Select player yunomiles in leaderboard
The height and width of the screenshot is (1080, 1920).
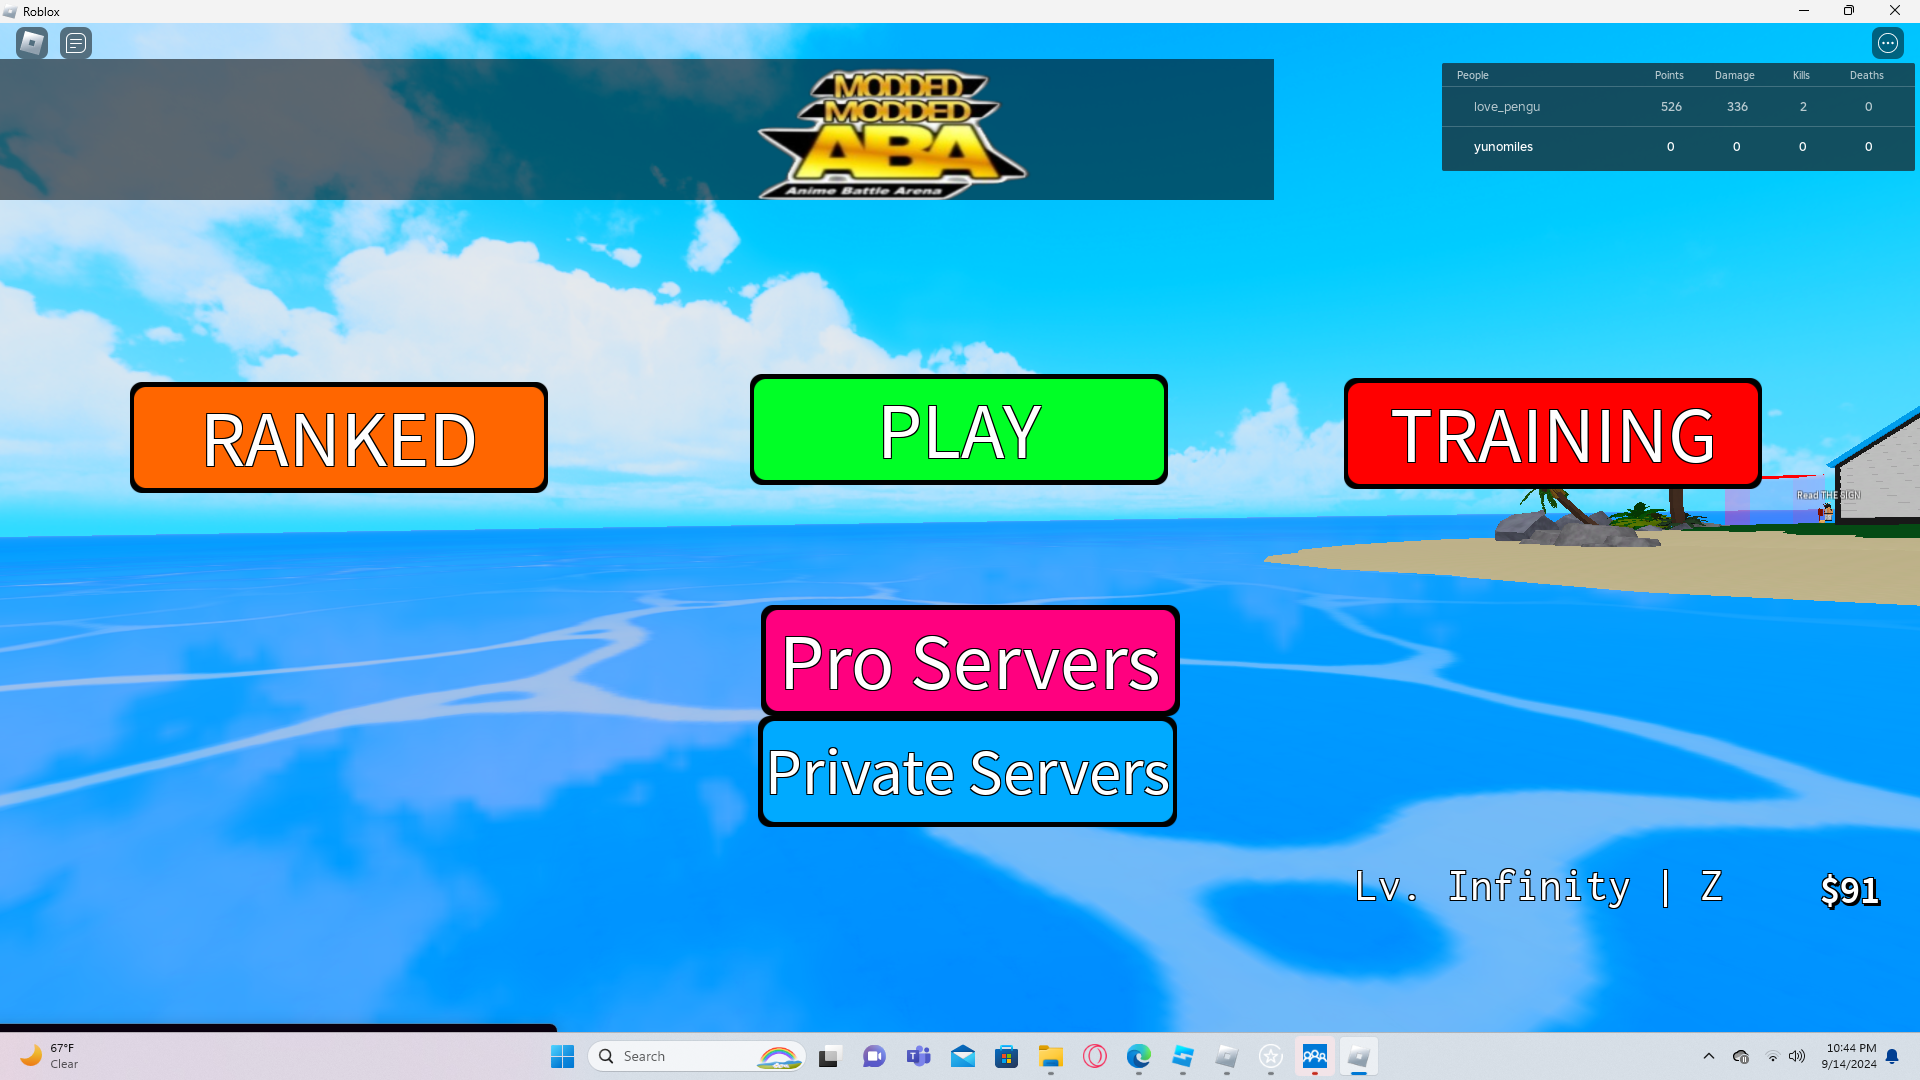click(1503, 147)
